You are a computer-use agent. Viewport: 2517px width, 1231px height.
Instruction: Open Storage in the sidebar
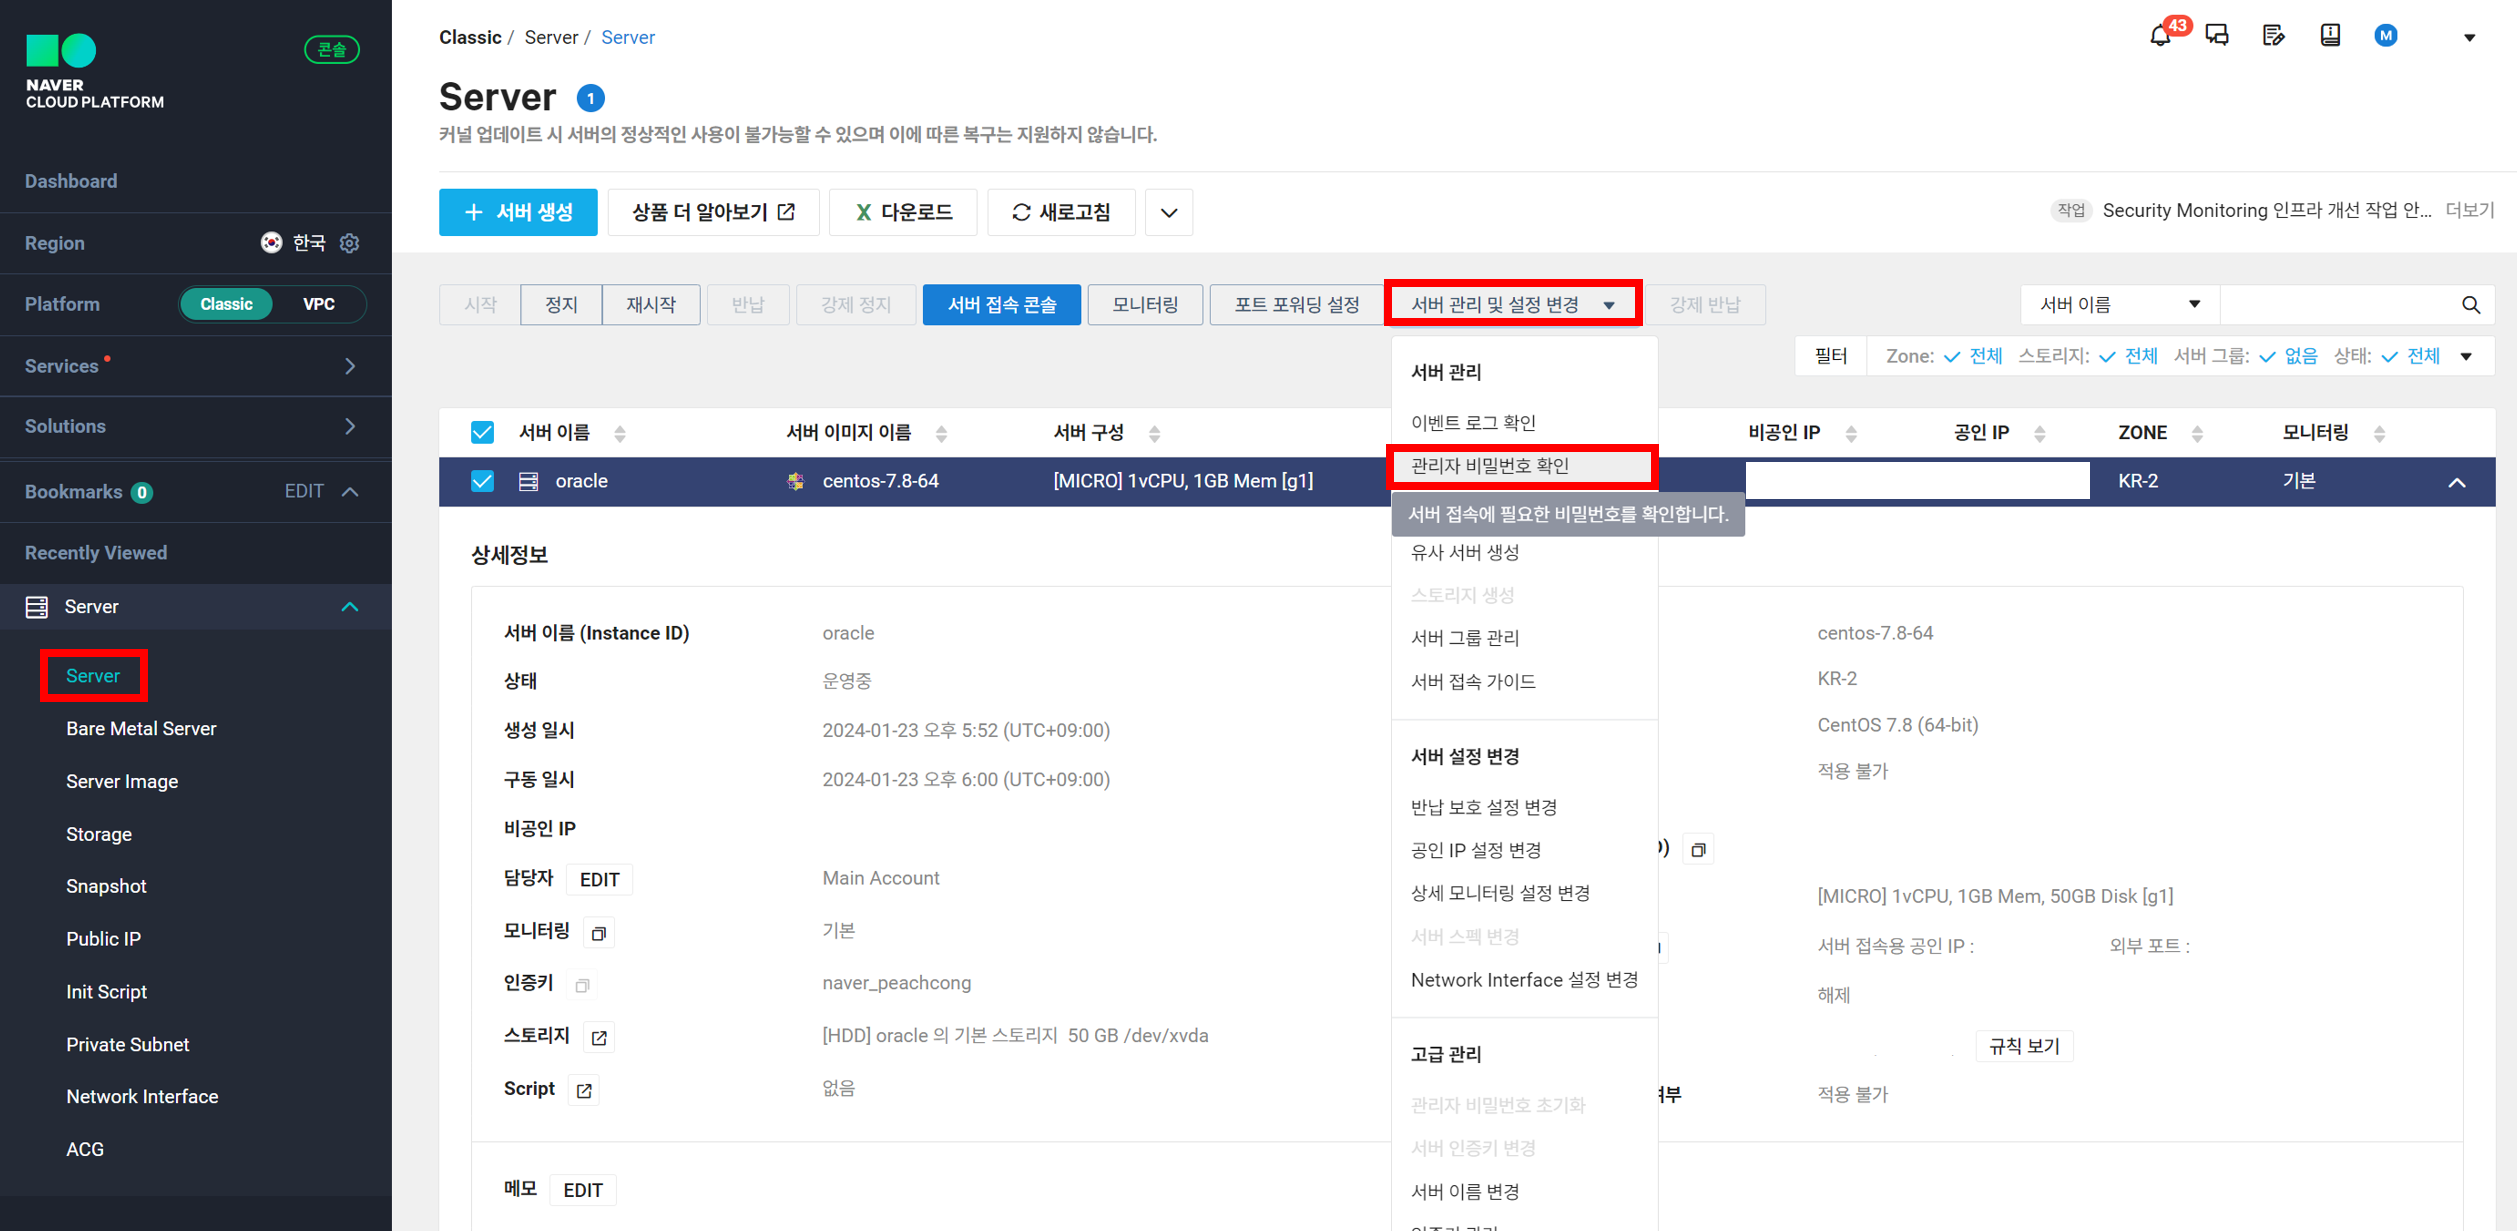[99, 834]
